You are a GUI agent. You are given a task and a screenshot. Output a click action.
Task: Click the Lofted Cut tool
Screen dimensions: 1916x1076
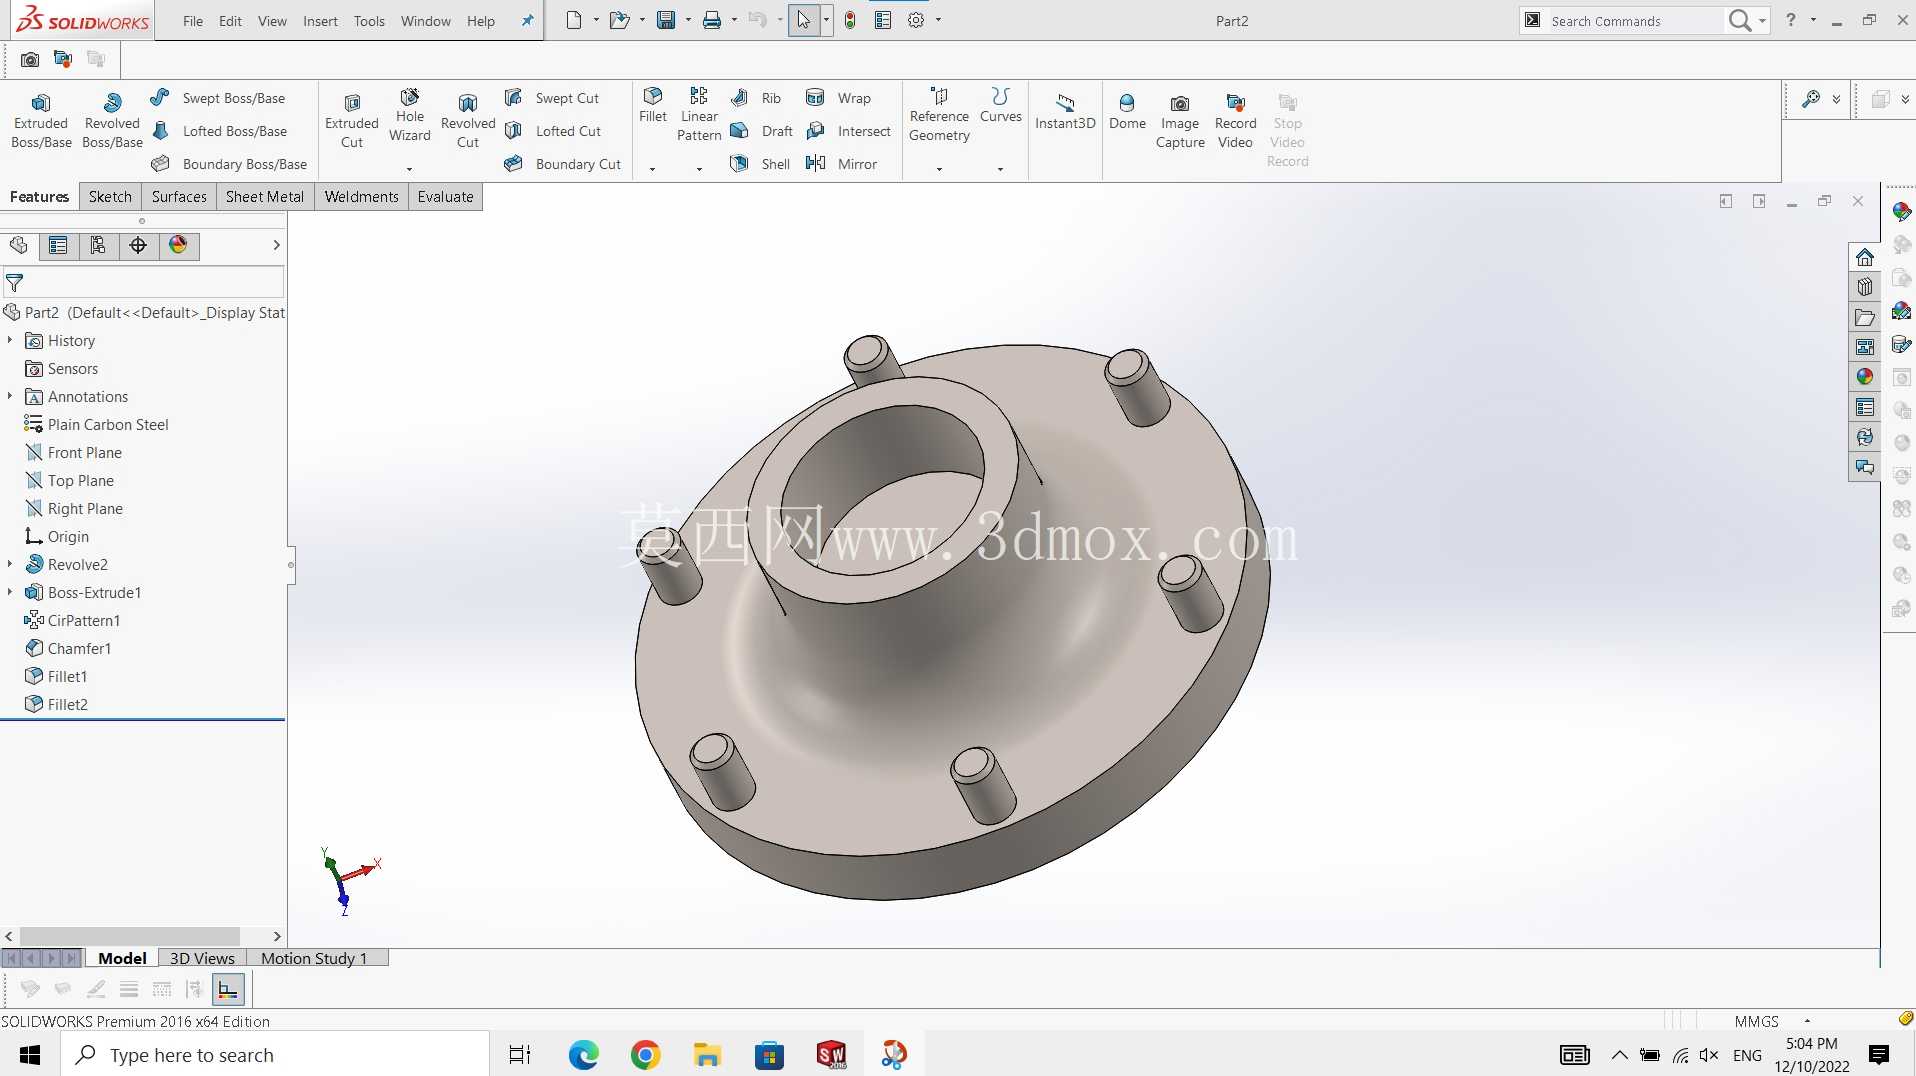[x=553, y=131]
